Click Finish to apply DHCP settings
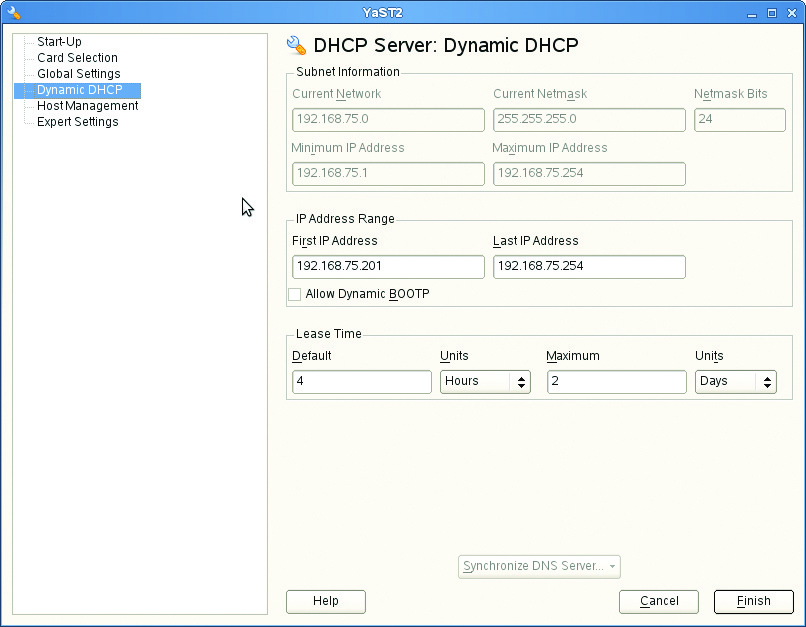The image size is (806, 627). (x=753, y=601)
